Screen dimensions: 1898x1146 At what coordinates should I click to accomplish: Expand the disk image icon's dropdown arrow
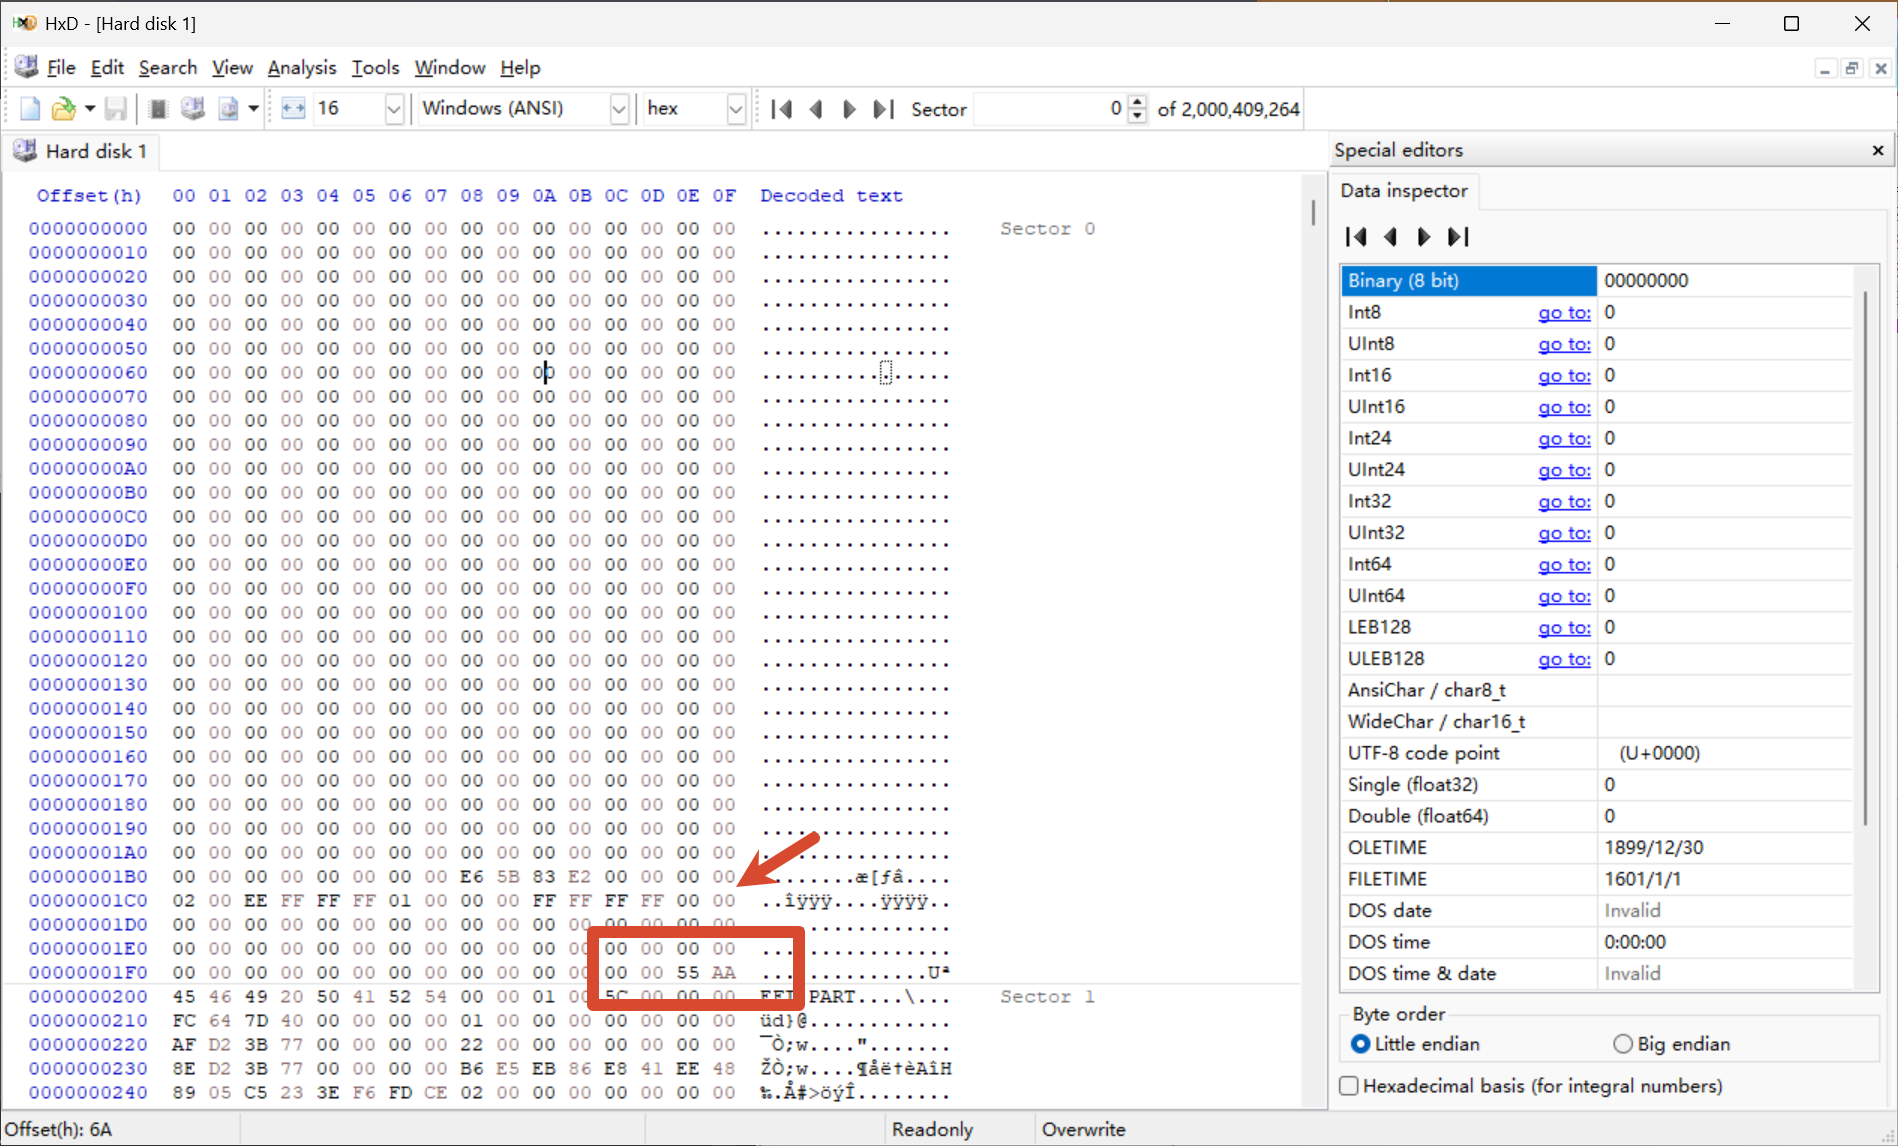(253, 109)
